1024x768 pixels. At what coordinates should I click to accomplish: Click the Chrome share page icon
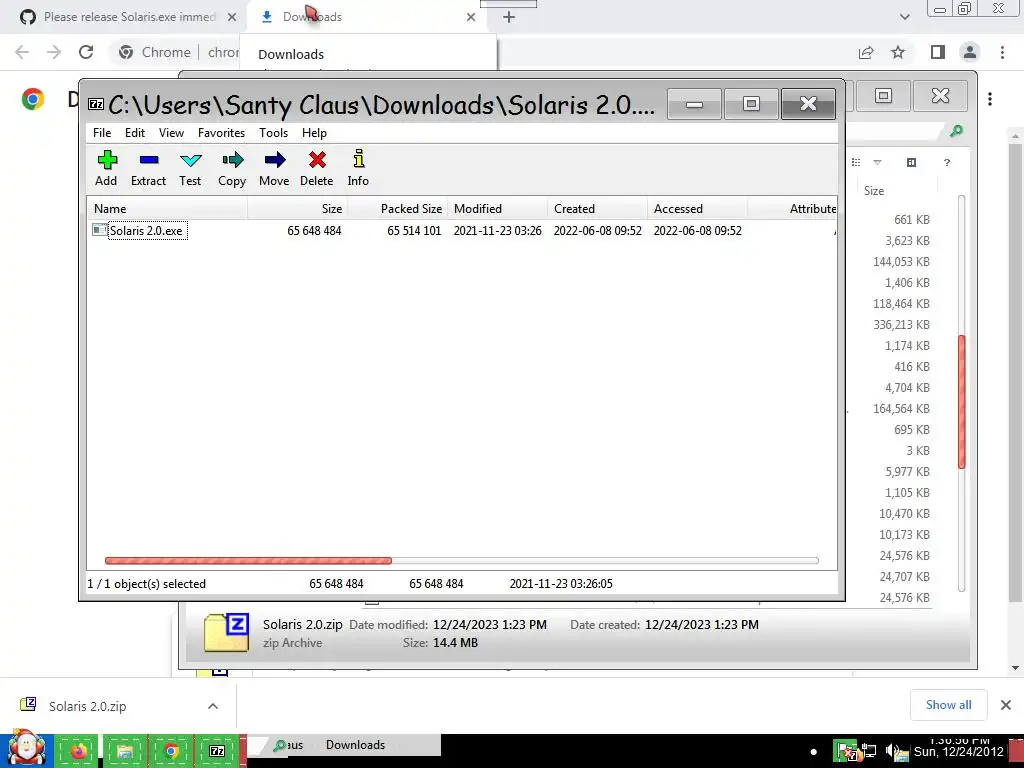click(866, 52)
